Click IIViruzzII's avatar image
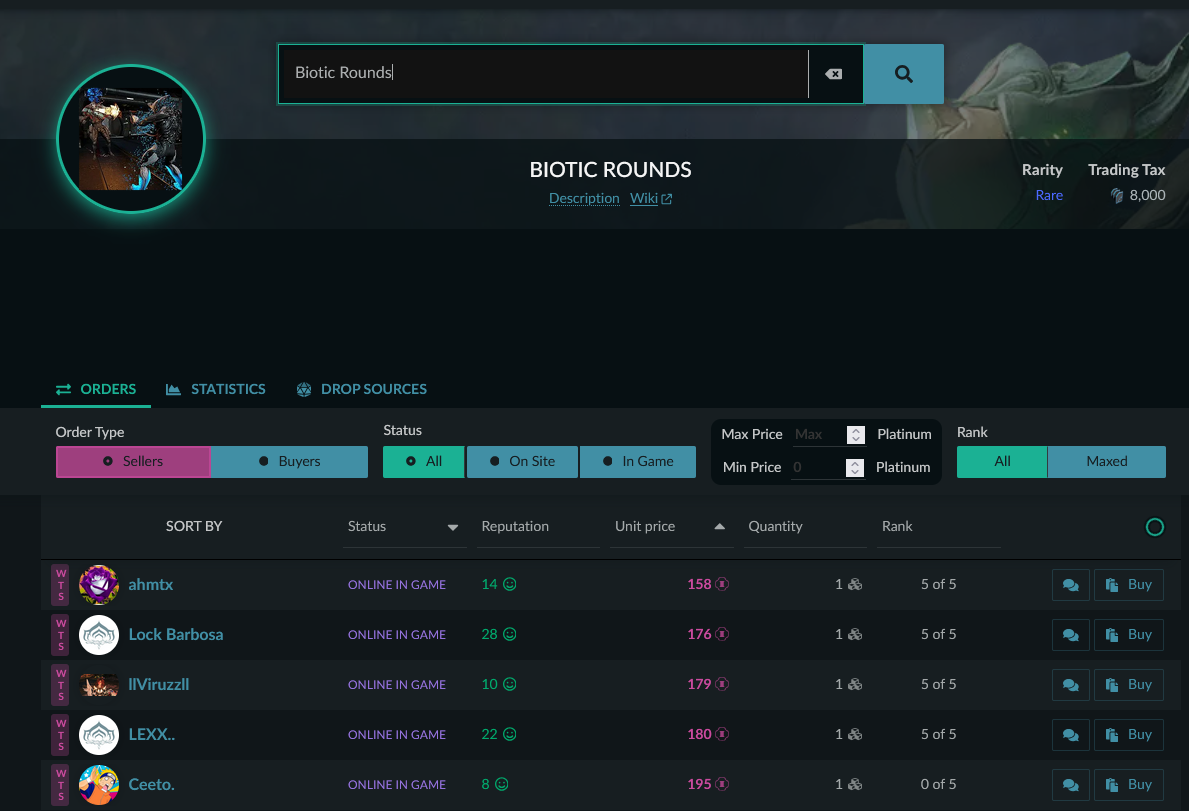This screenshot has height=811, width=1189. pyautogui.click(x=99, y=684)
